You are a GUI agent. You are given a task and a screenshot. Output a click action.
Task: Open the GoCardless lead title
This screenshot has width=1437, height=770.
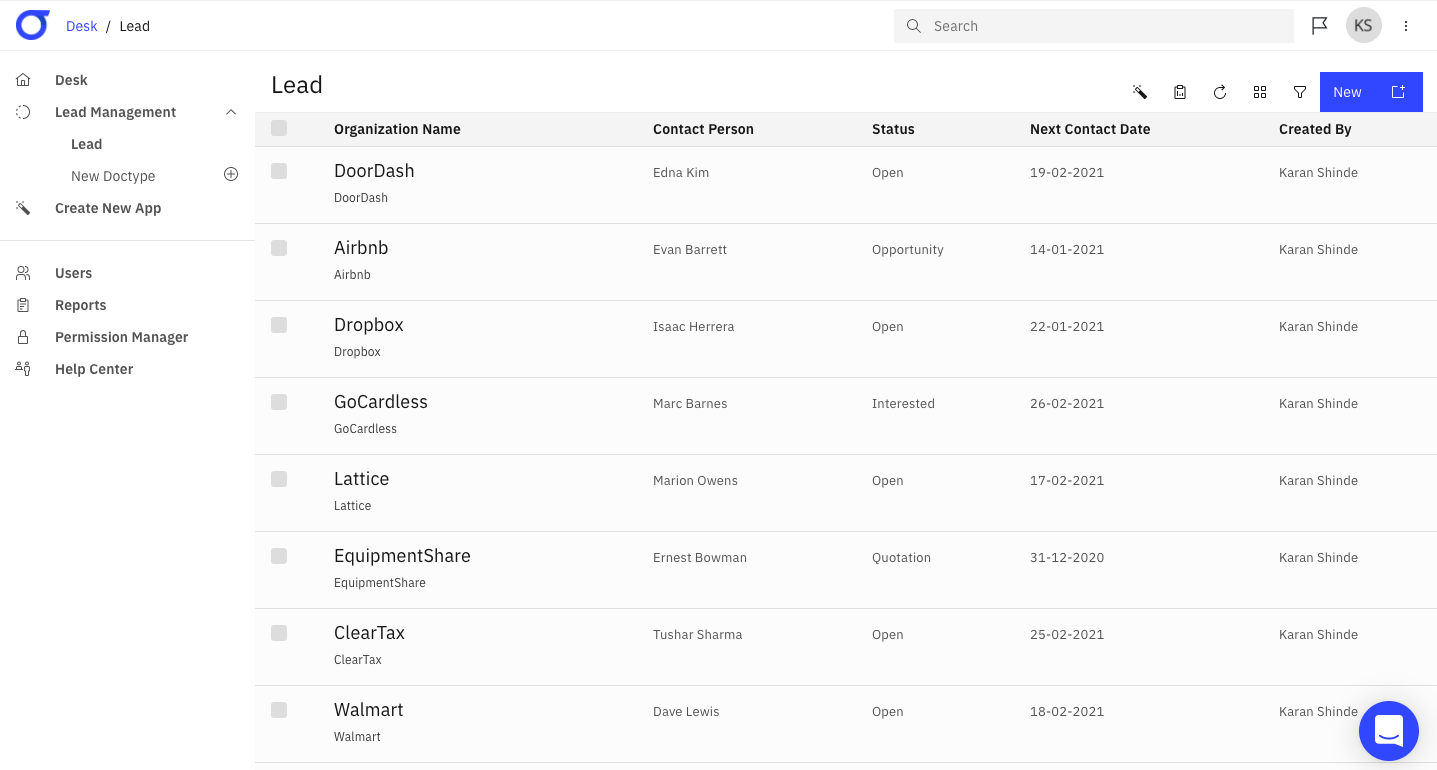click(x=381, y=402)
